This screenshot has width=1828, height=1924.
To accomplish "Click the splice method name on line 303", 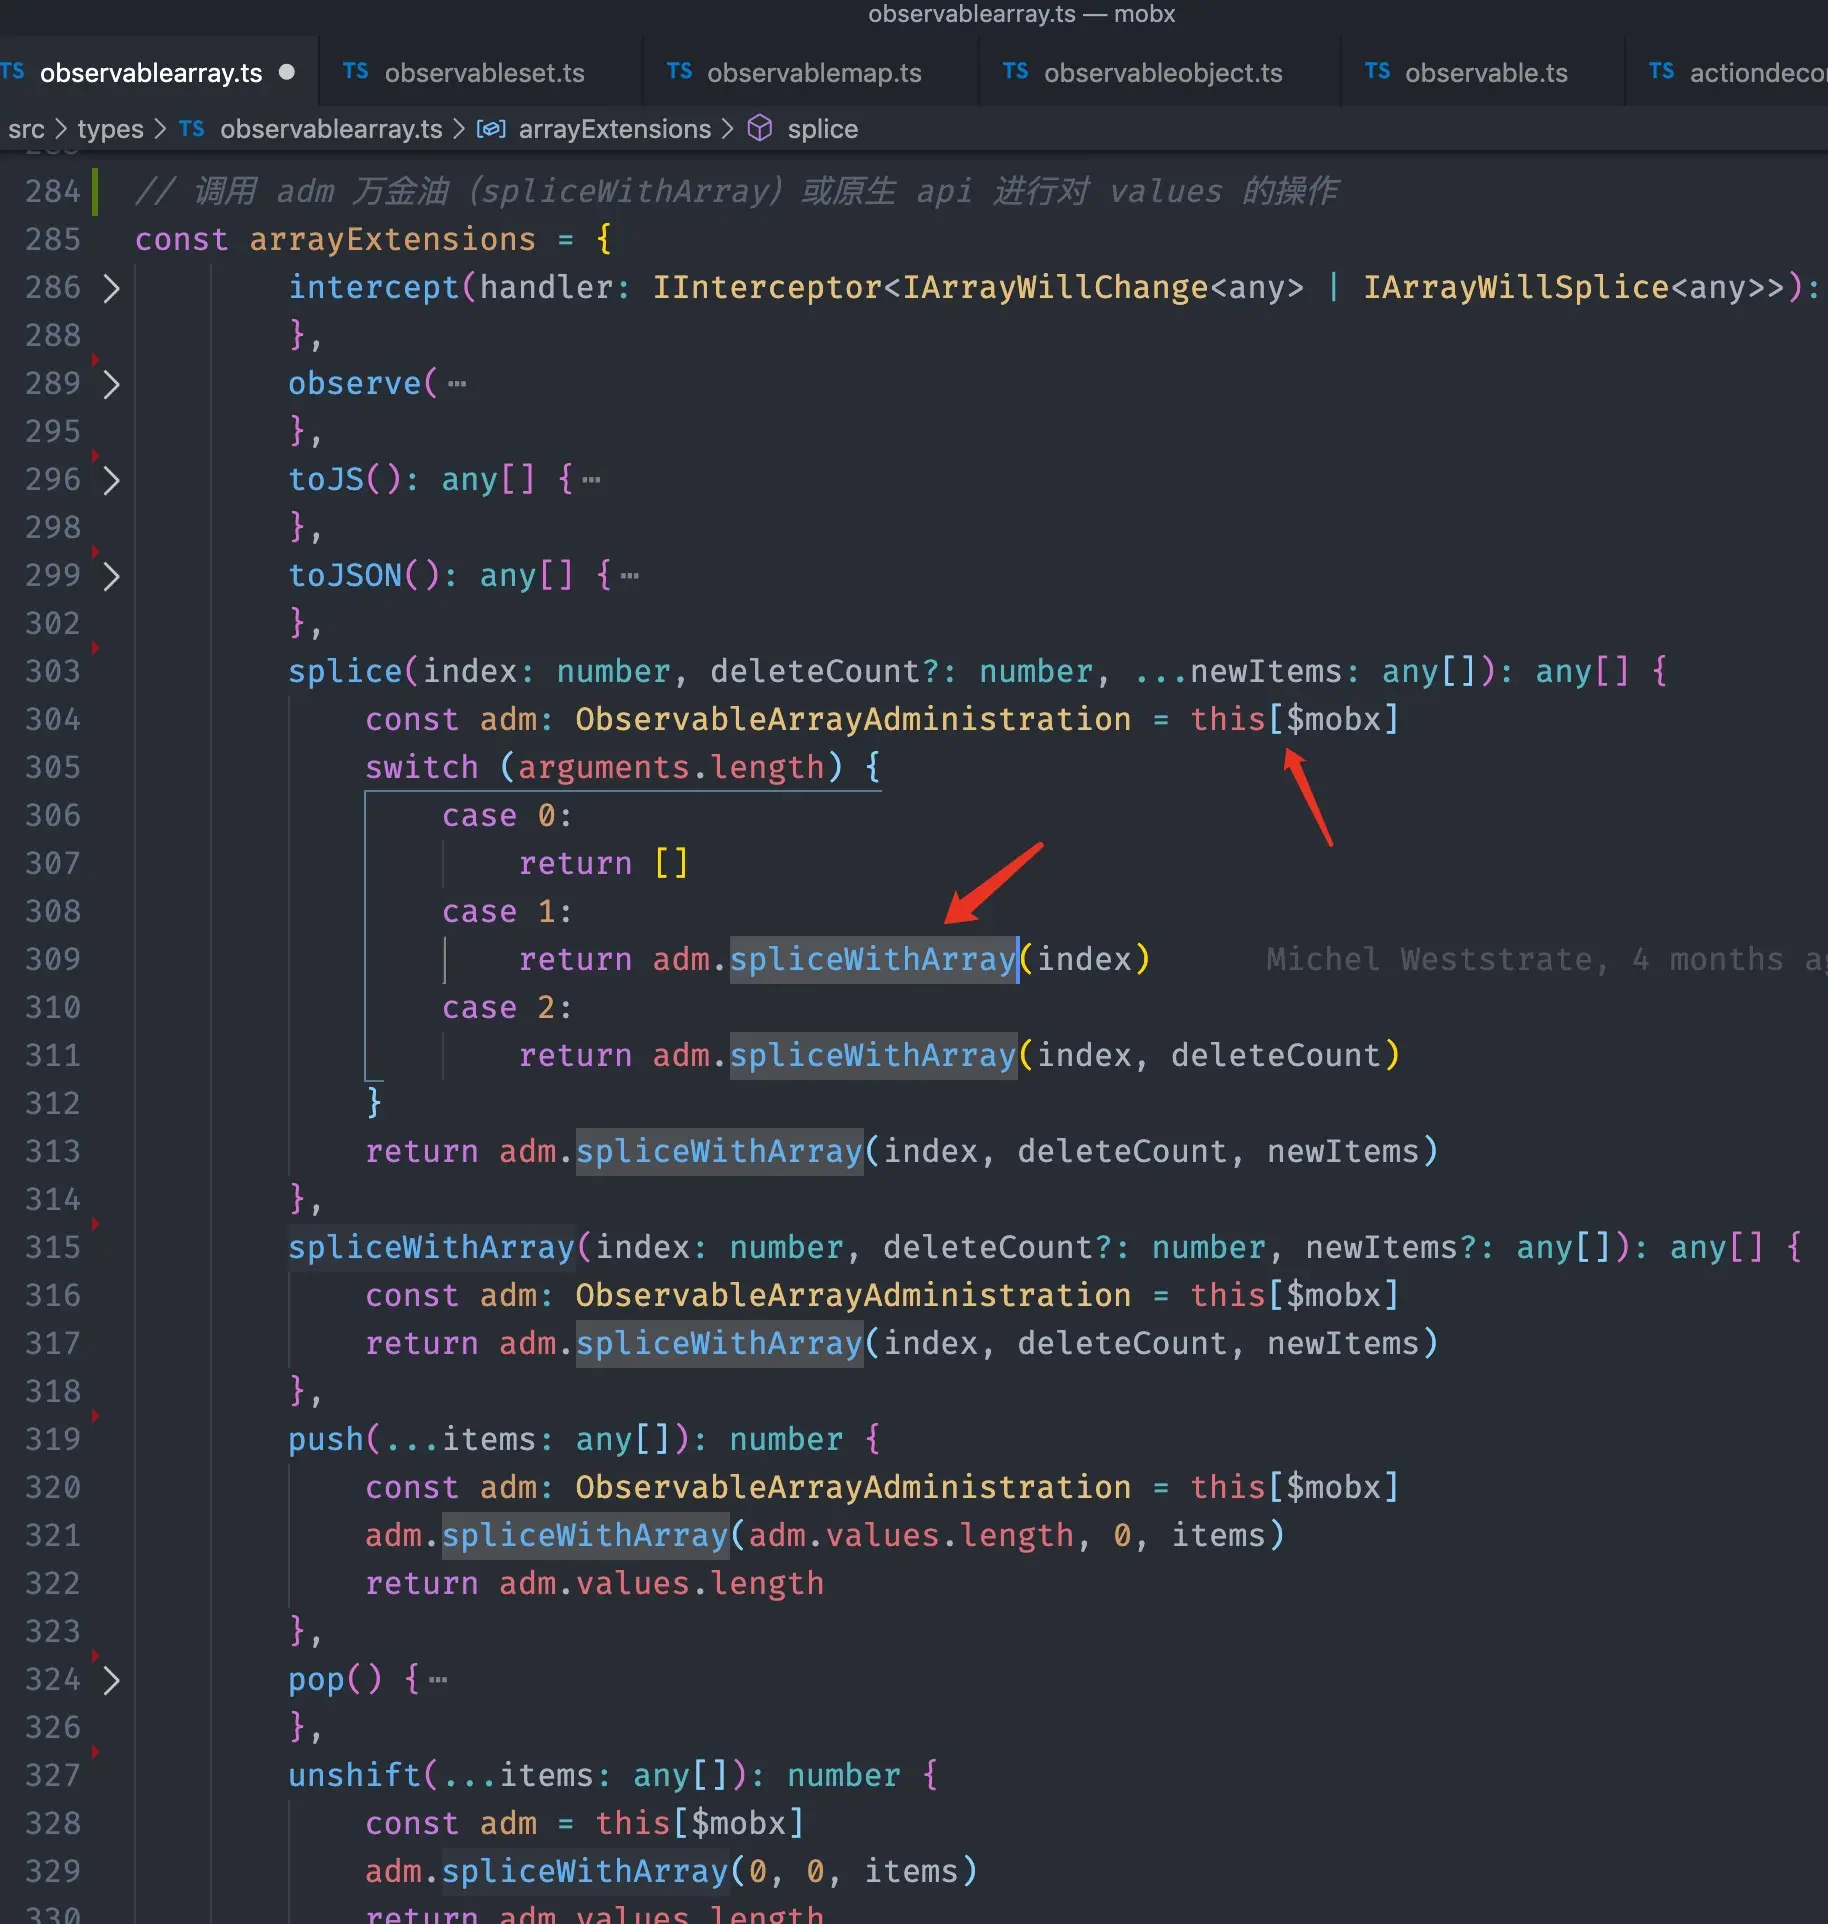I will click(345, 671).
